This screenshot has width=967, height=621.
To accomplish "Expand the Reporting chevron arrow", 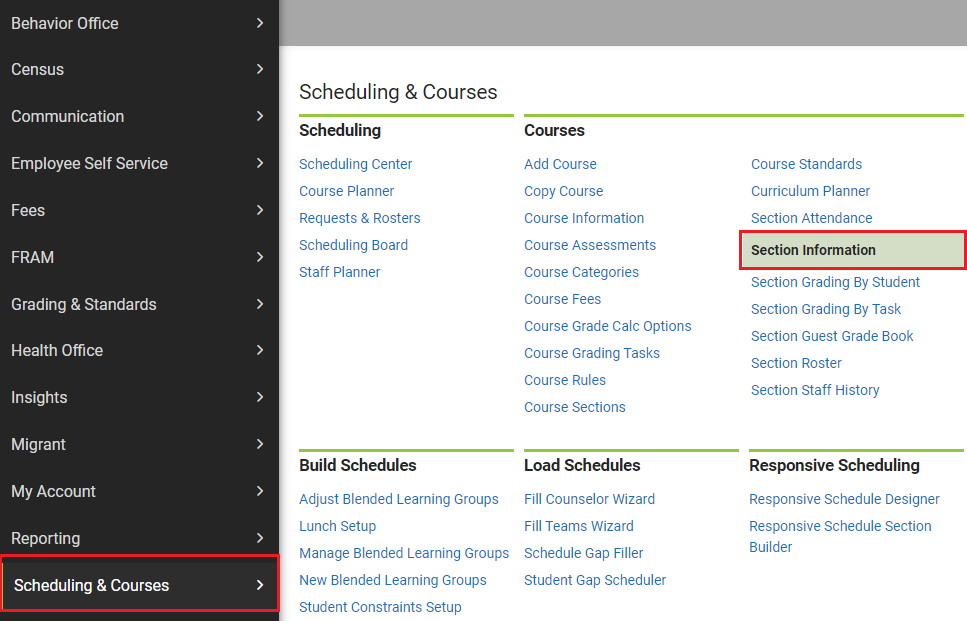I will click(x=260, y=538).
